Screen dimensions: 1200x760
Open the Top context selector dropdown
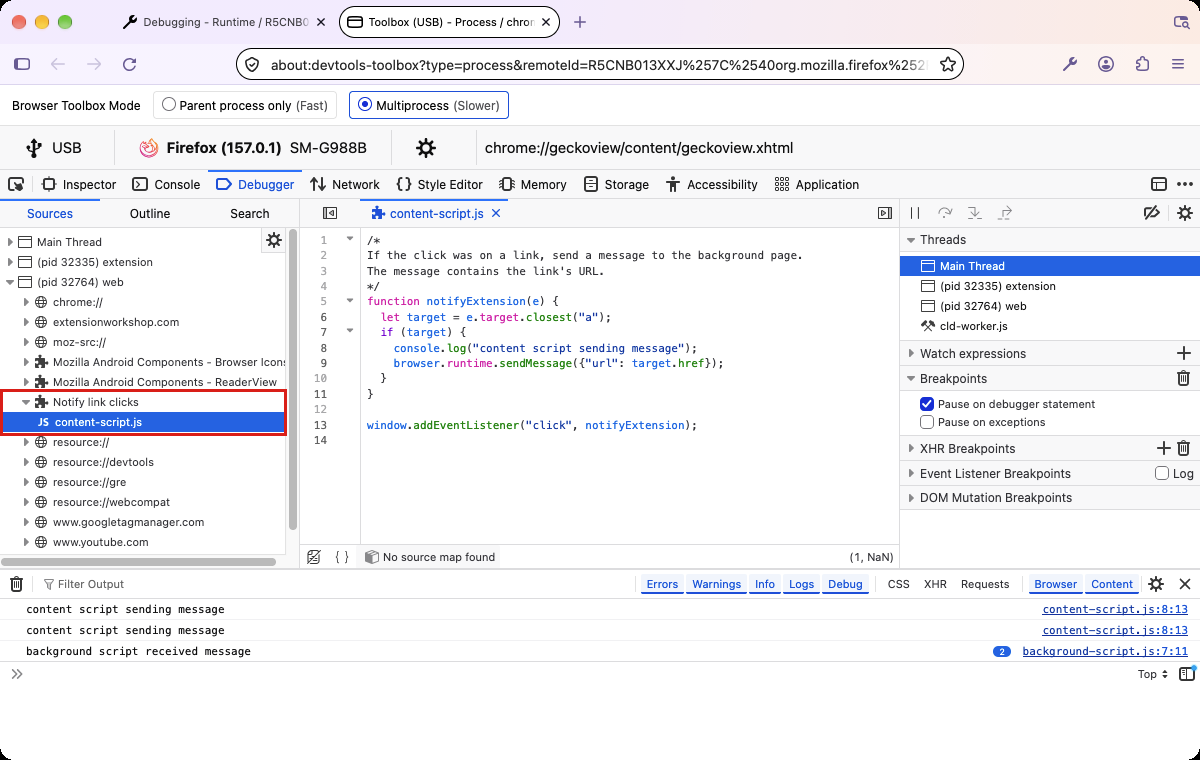[1153, 674]
